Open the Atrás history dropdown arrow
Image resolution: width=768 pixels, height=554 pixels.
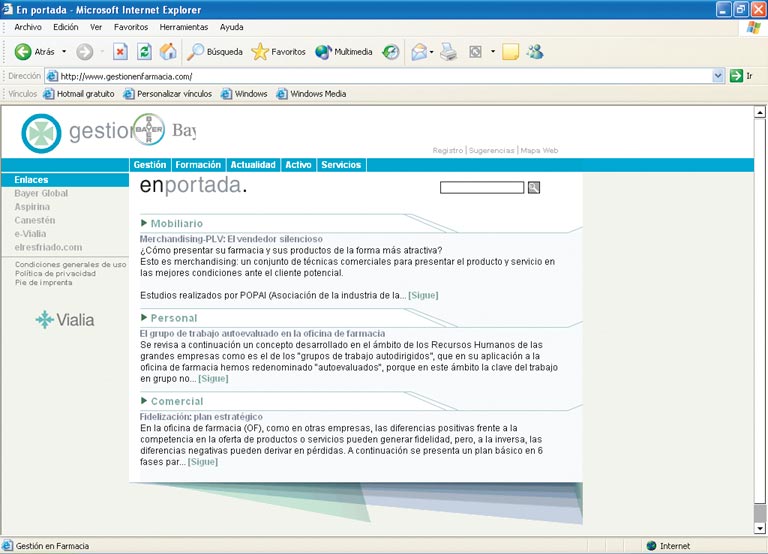point(64,51)
